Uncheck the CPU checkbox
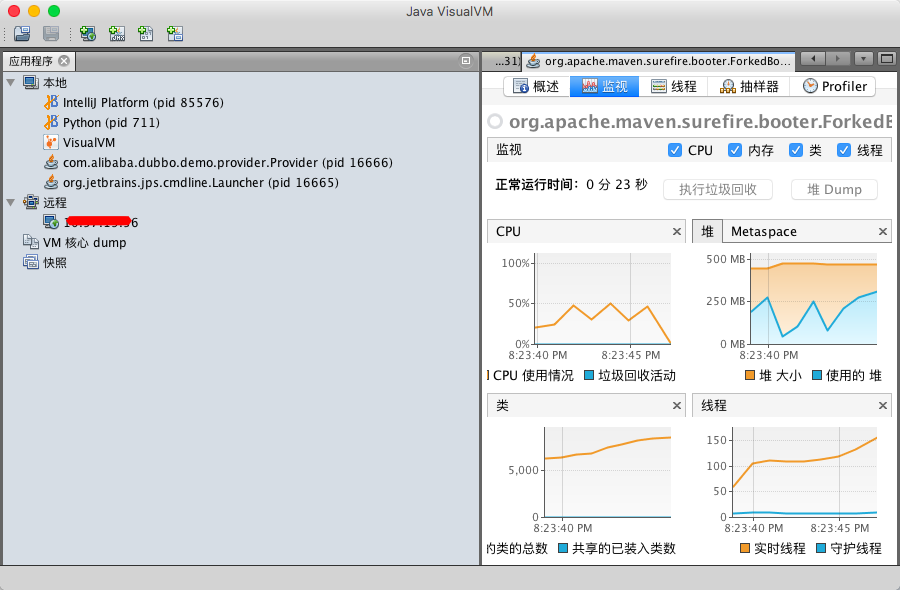 [675, 150]
